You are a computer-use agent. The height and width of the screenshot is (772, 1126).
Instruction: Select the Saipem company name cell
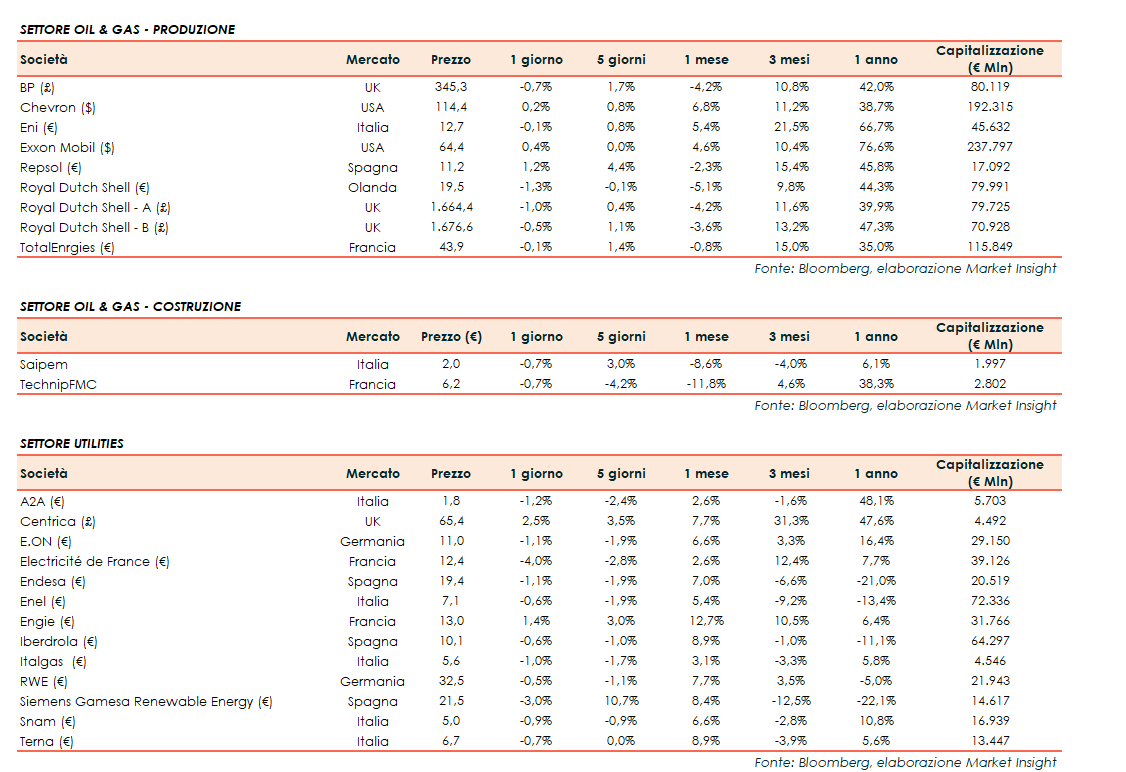click(44, 364)
